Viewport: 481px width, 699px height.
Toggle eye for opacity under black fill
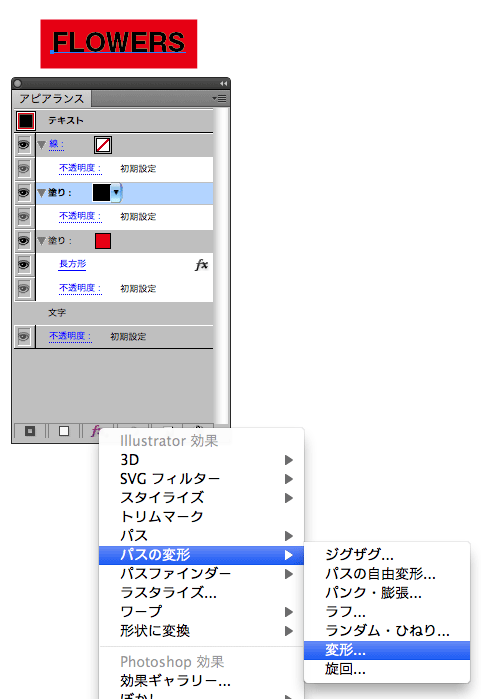click(24, 217)
